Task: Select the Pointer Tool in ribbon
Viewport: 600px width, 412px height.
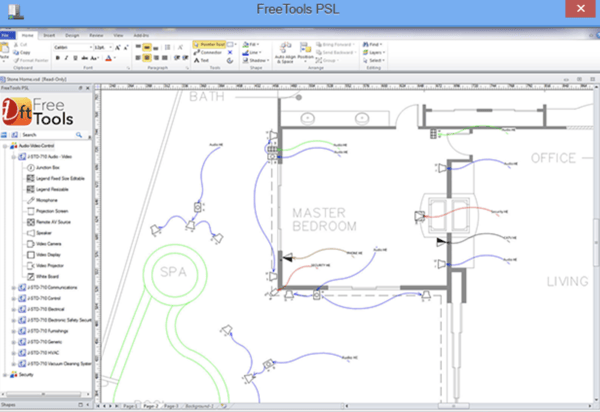Action: (x=209, y=44)
